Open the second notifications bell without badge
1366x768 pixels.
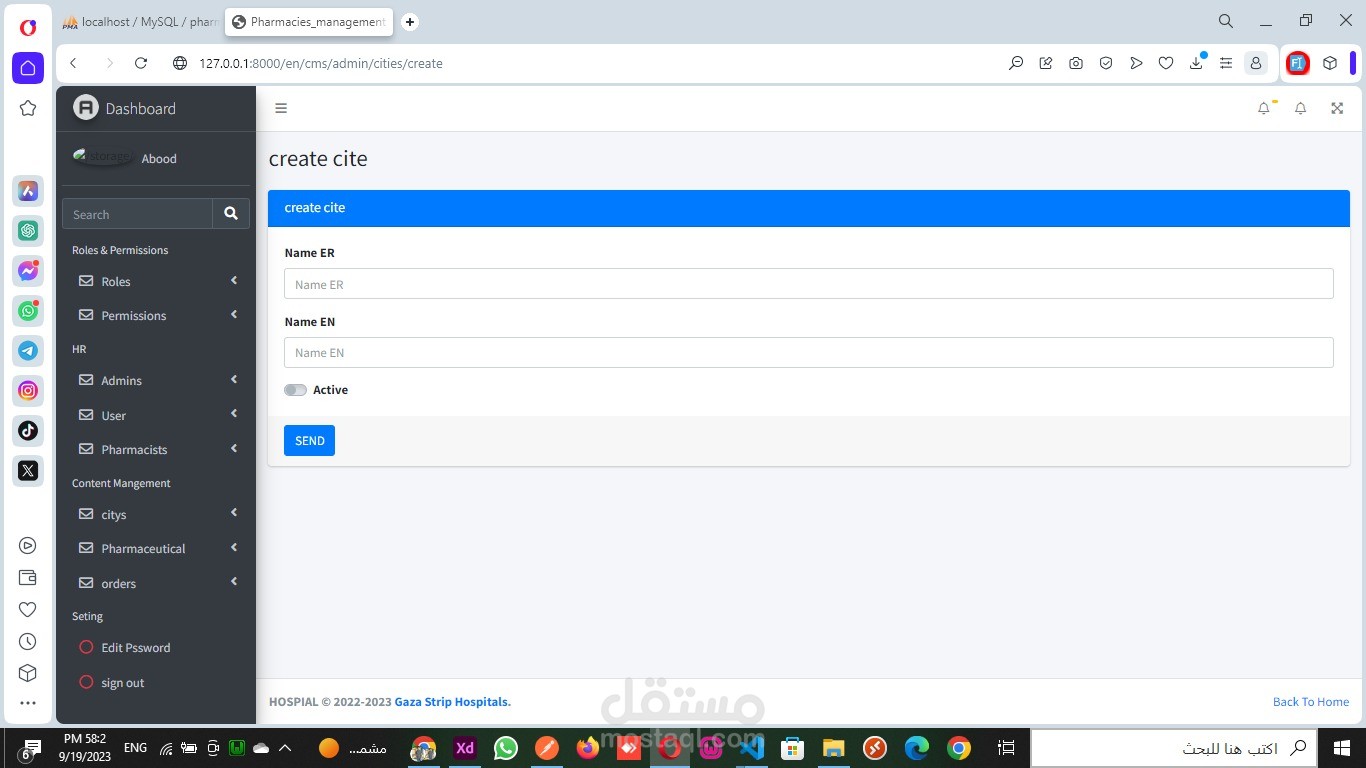pyautogui.click(x=1301, y=108)
